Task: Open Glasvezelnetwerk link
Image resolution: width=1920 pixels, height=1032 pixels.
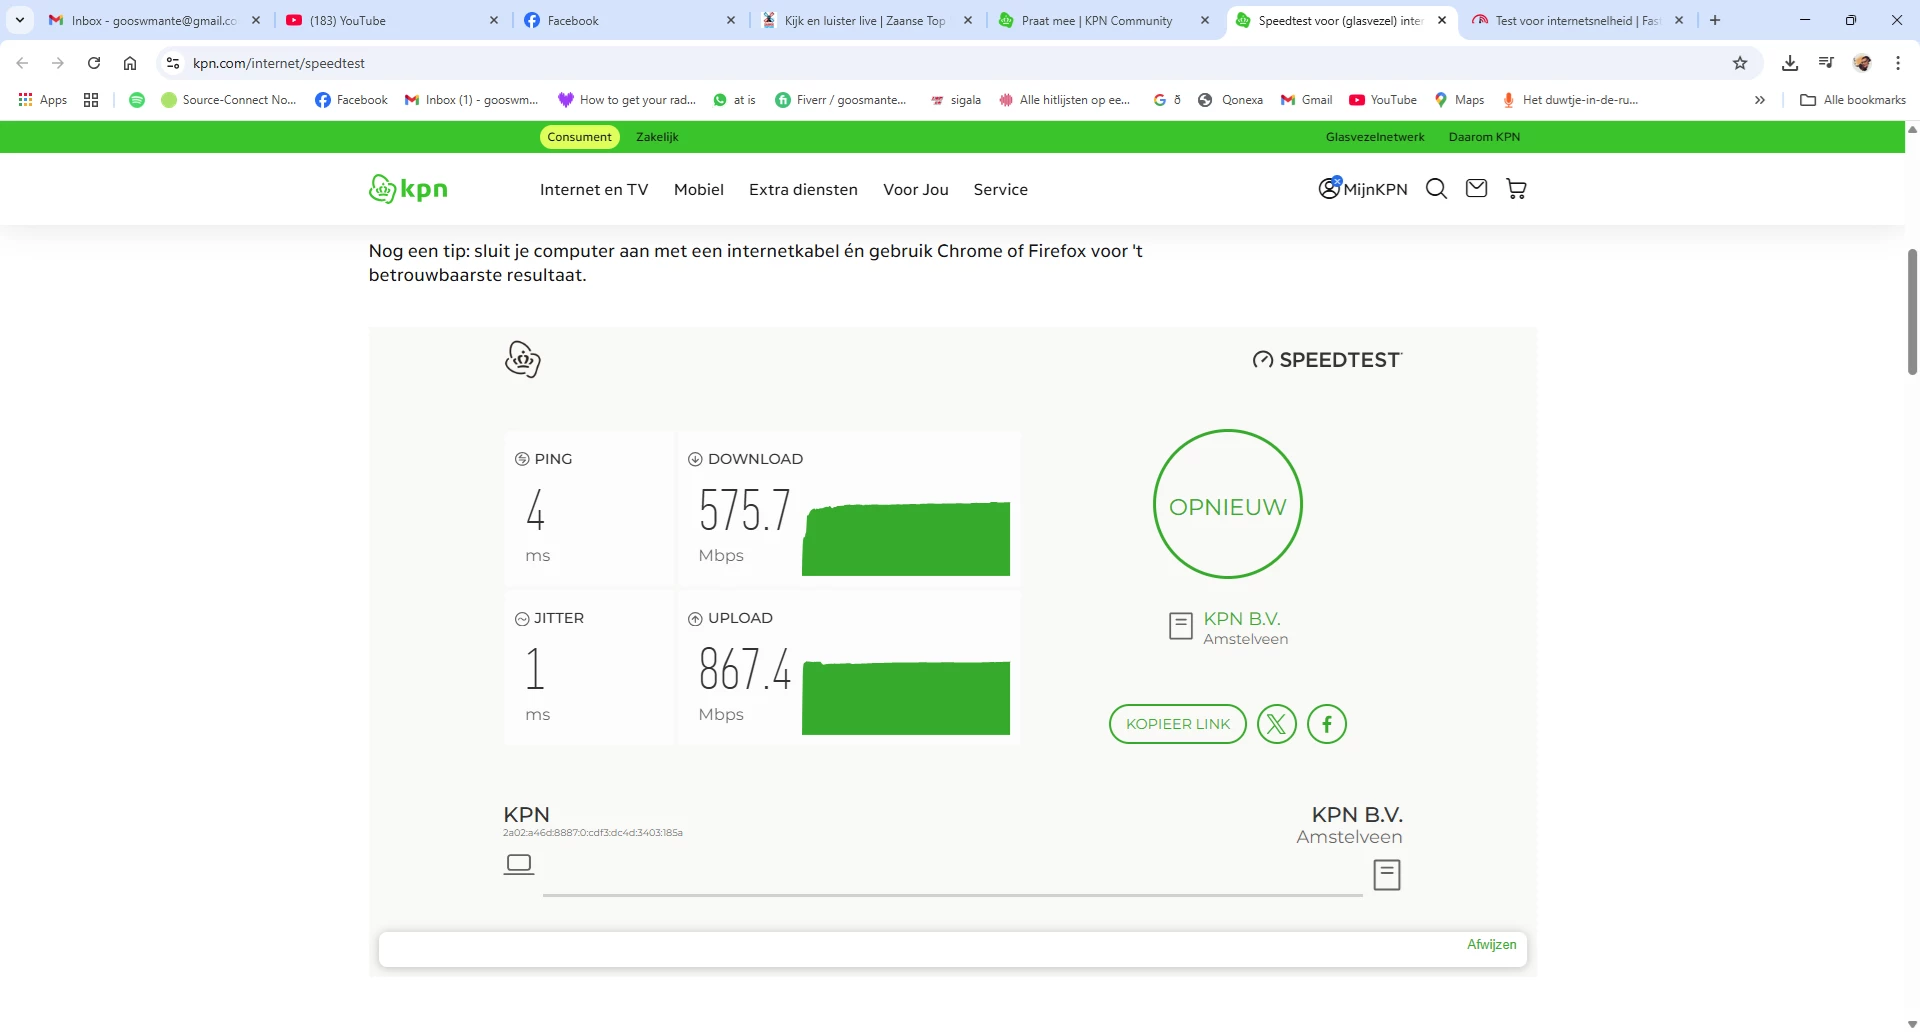Action: point(1375,137)
